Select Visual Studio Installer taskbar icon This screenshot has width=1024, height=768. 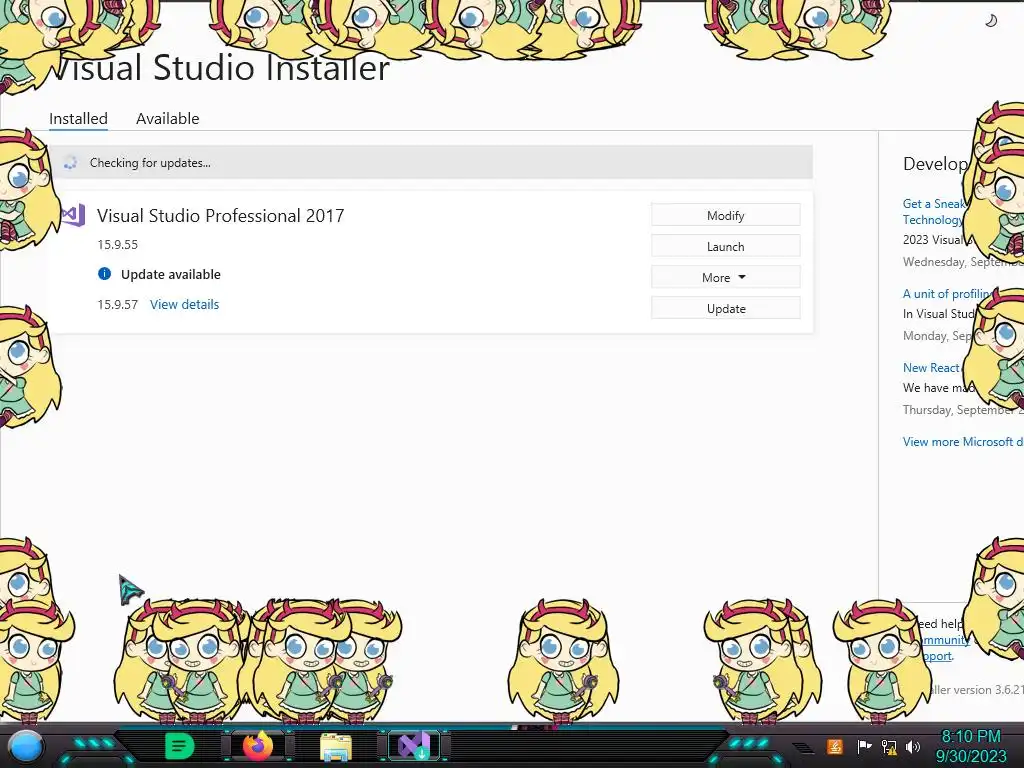click(x=414, y=746)
